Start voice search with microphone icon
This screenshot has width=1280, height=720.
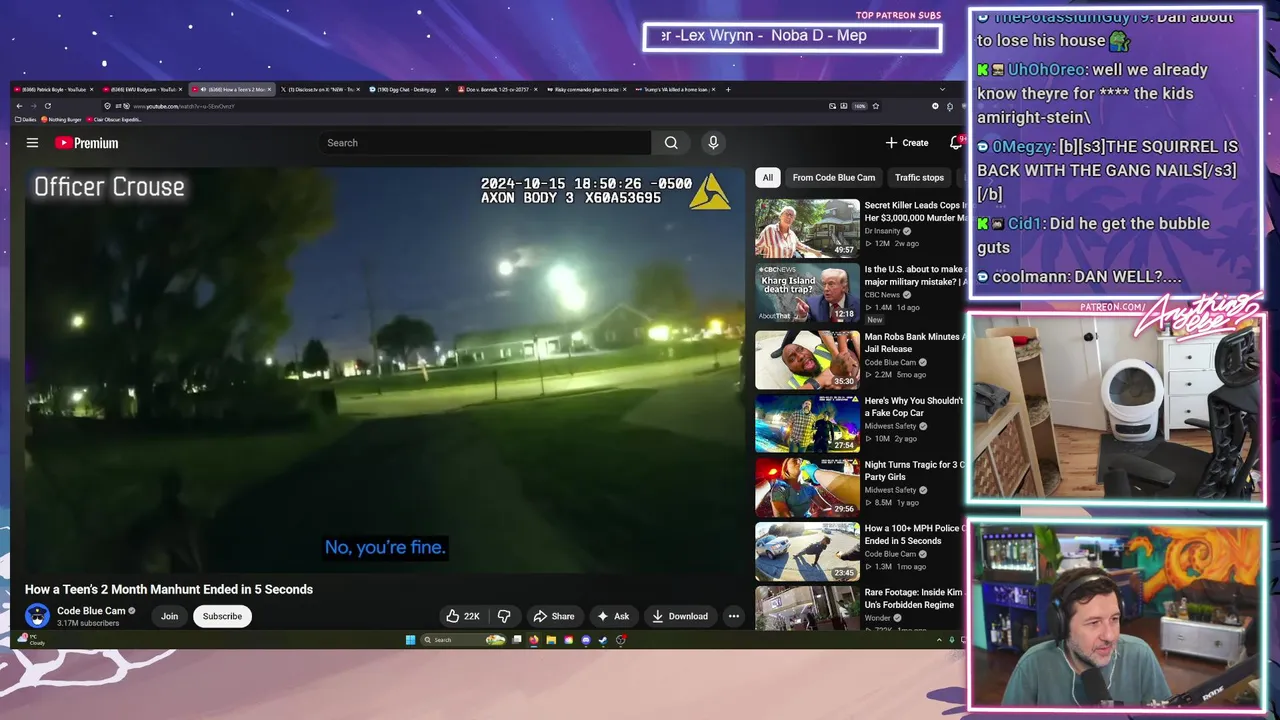[x=713, y=143]
